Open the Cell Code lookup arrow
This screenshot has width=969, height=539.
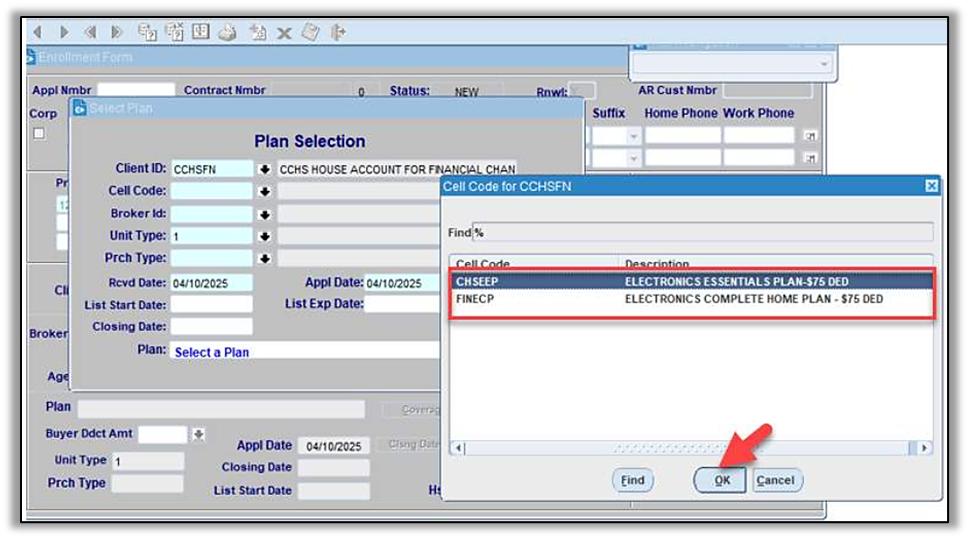(x=265, y=191)
